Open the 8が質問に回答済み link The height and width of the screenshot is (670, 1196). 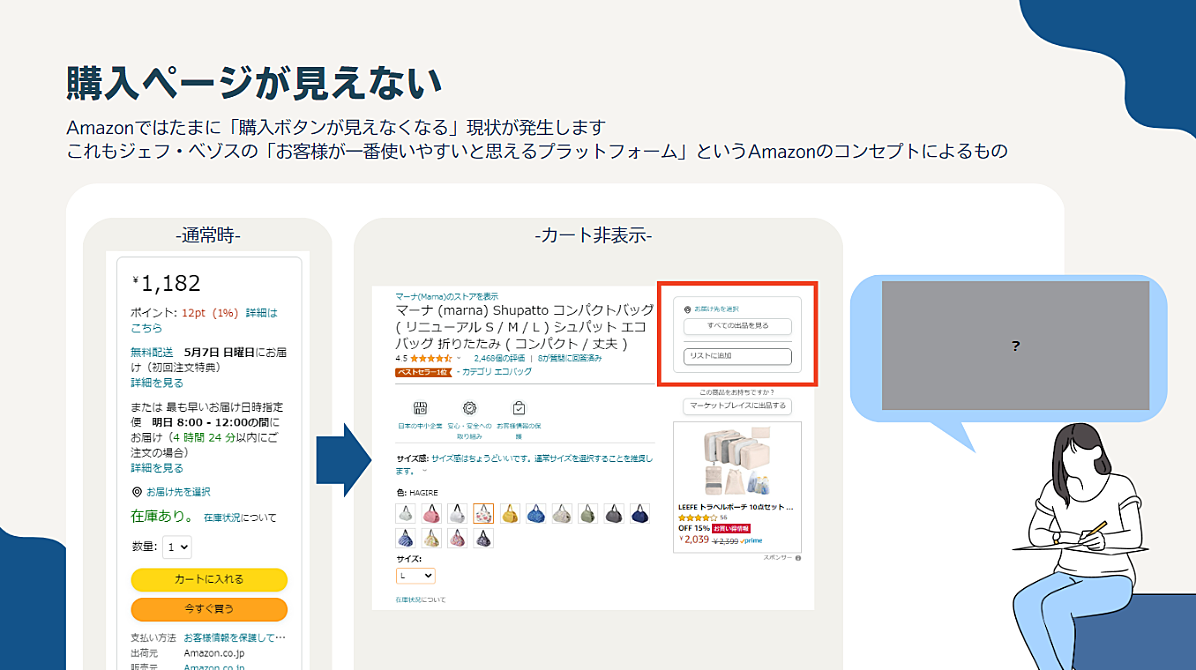pyautogui.click(x=570, y=358)
